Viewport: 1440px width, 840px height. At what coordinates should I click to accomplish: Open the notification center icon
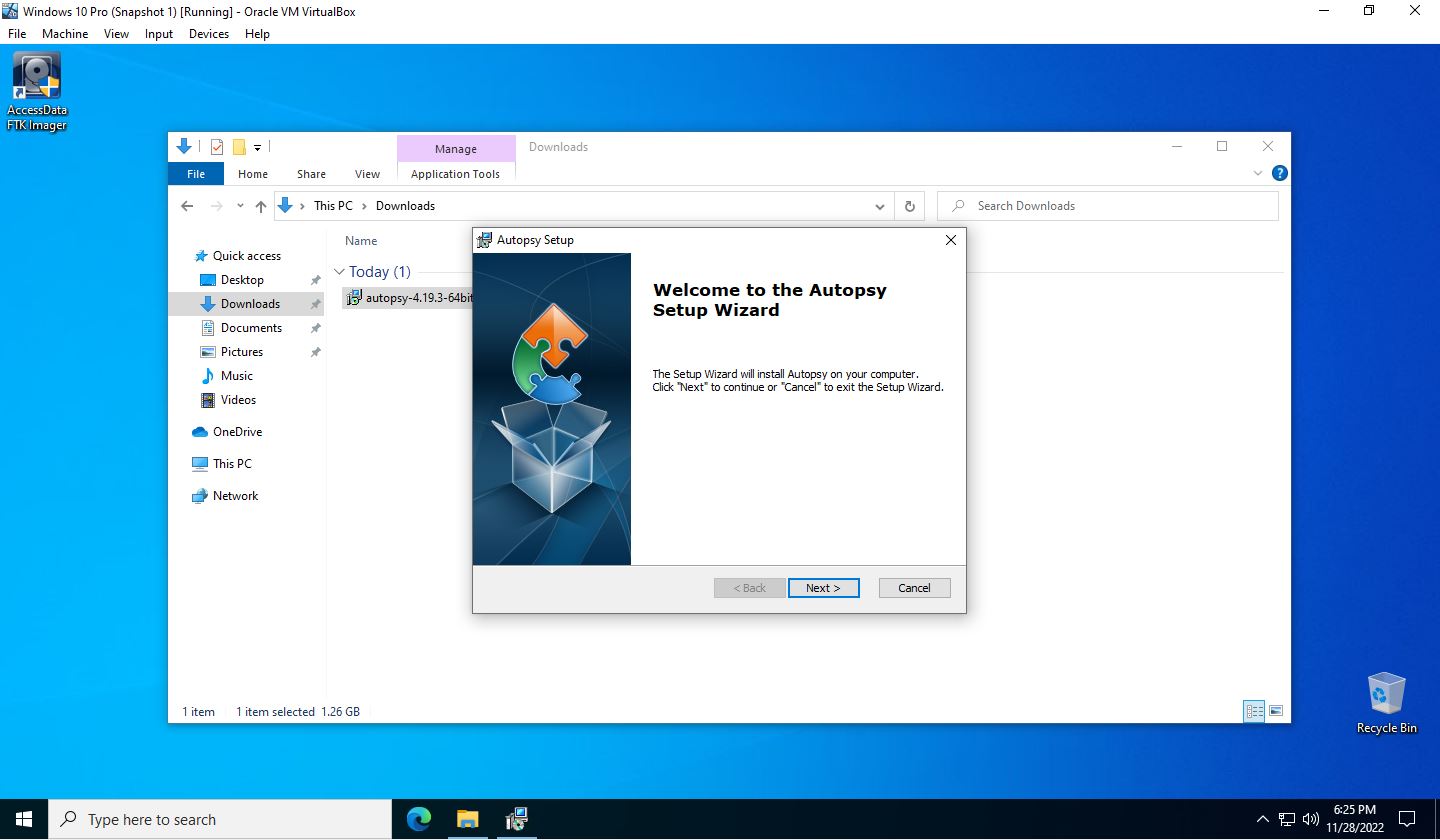pyautogui.click(x=1406, y=819)
